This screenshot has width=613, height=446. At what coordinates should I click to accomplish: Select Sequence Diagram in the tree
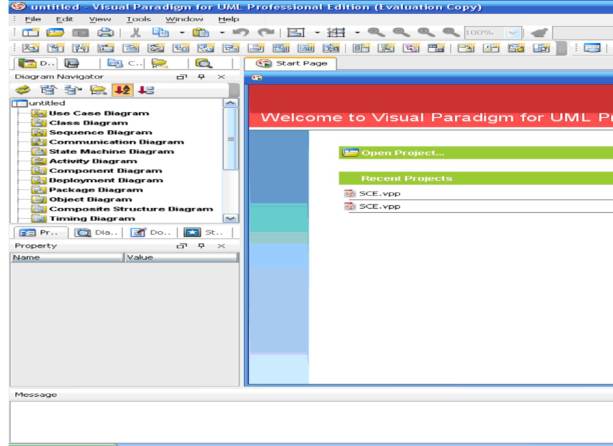pyautogui.click(x=100, y=132)
